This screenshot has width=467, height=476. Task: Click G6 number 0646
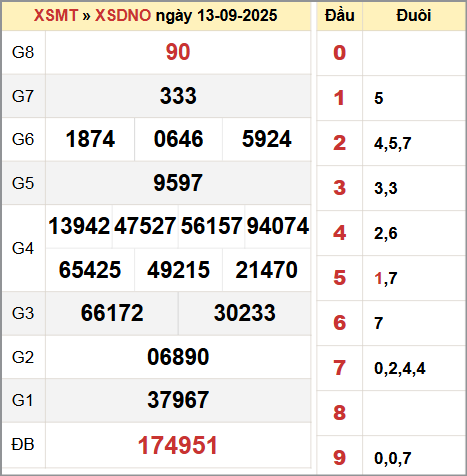coord(178,139)
